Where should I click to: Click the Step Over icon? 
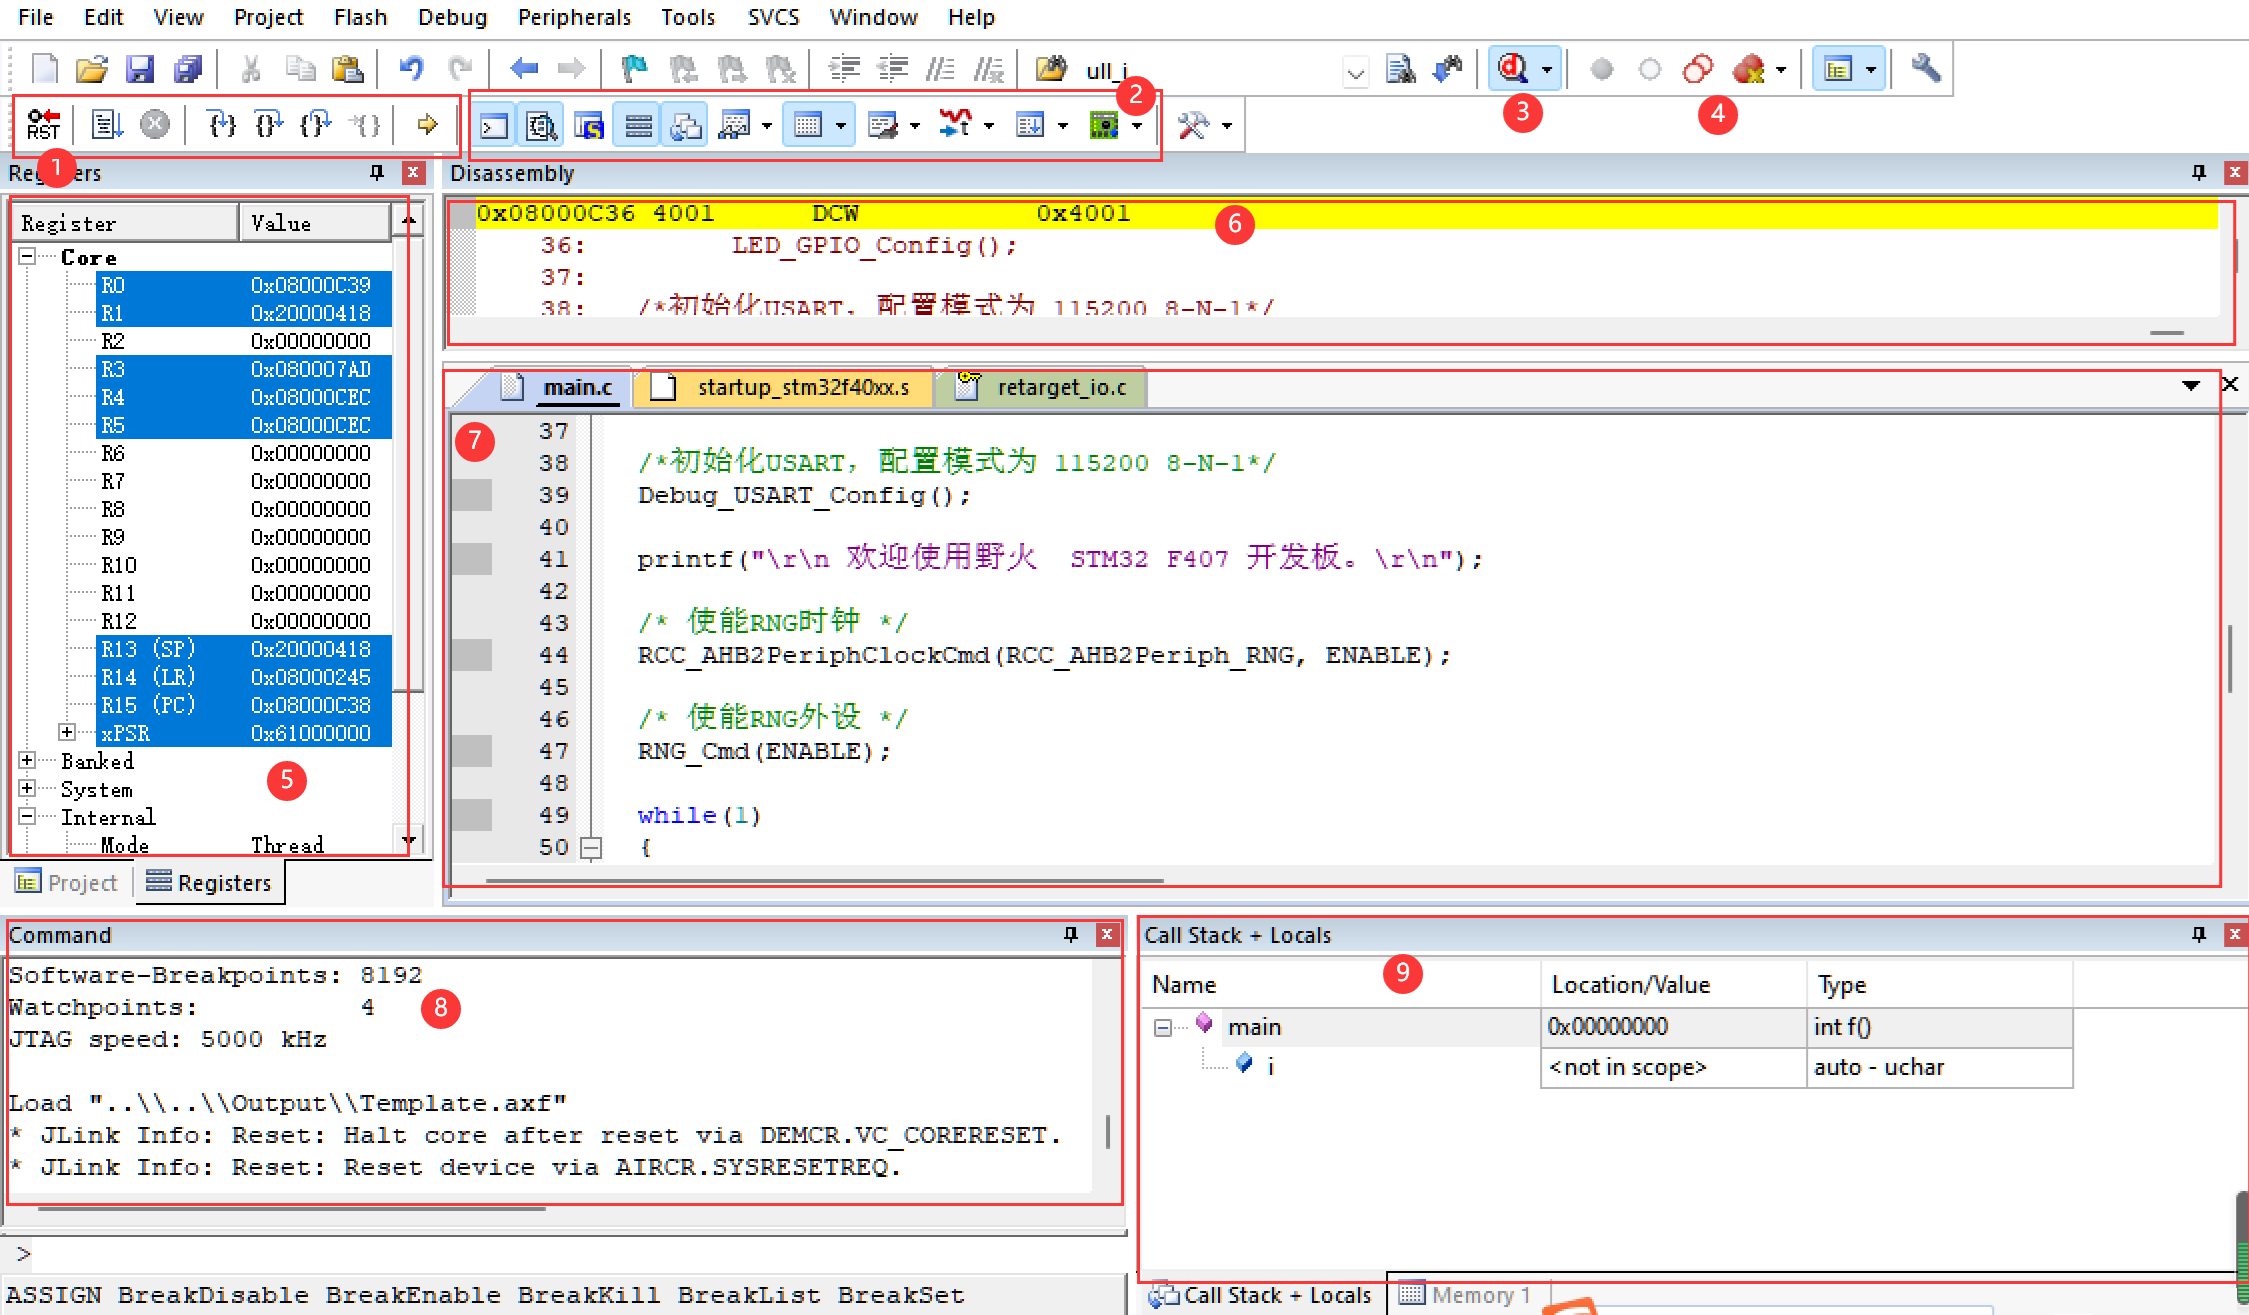(268, 125)
